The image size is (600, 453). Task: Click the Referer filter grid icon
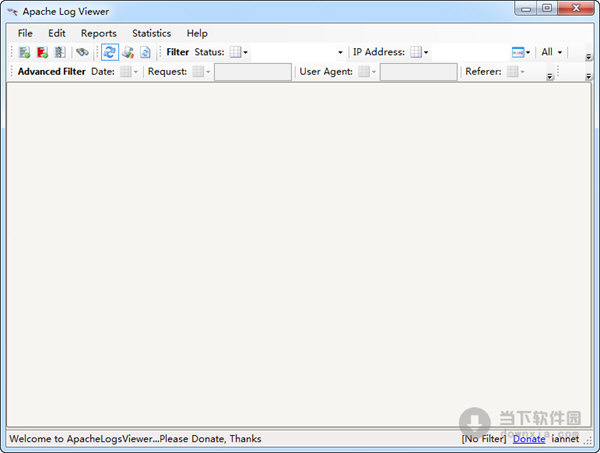[x=512, y=72]
